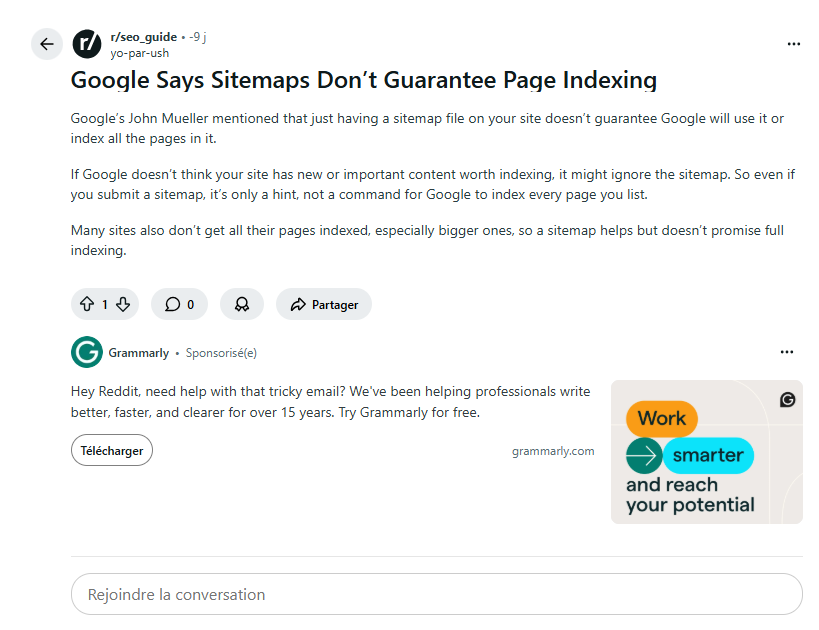
Task: Upvote the sitemap indexing post
Action: [86, 304]
